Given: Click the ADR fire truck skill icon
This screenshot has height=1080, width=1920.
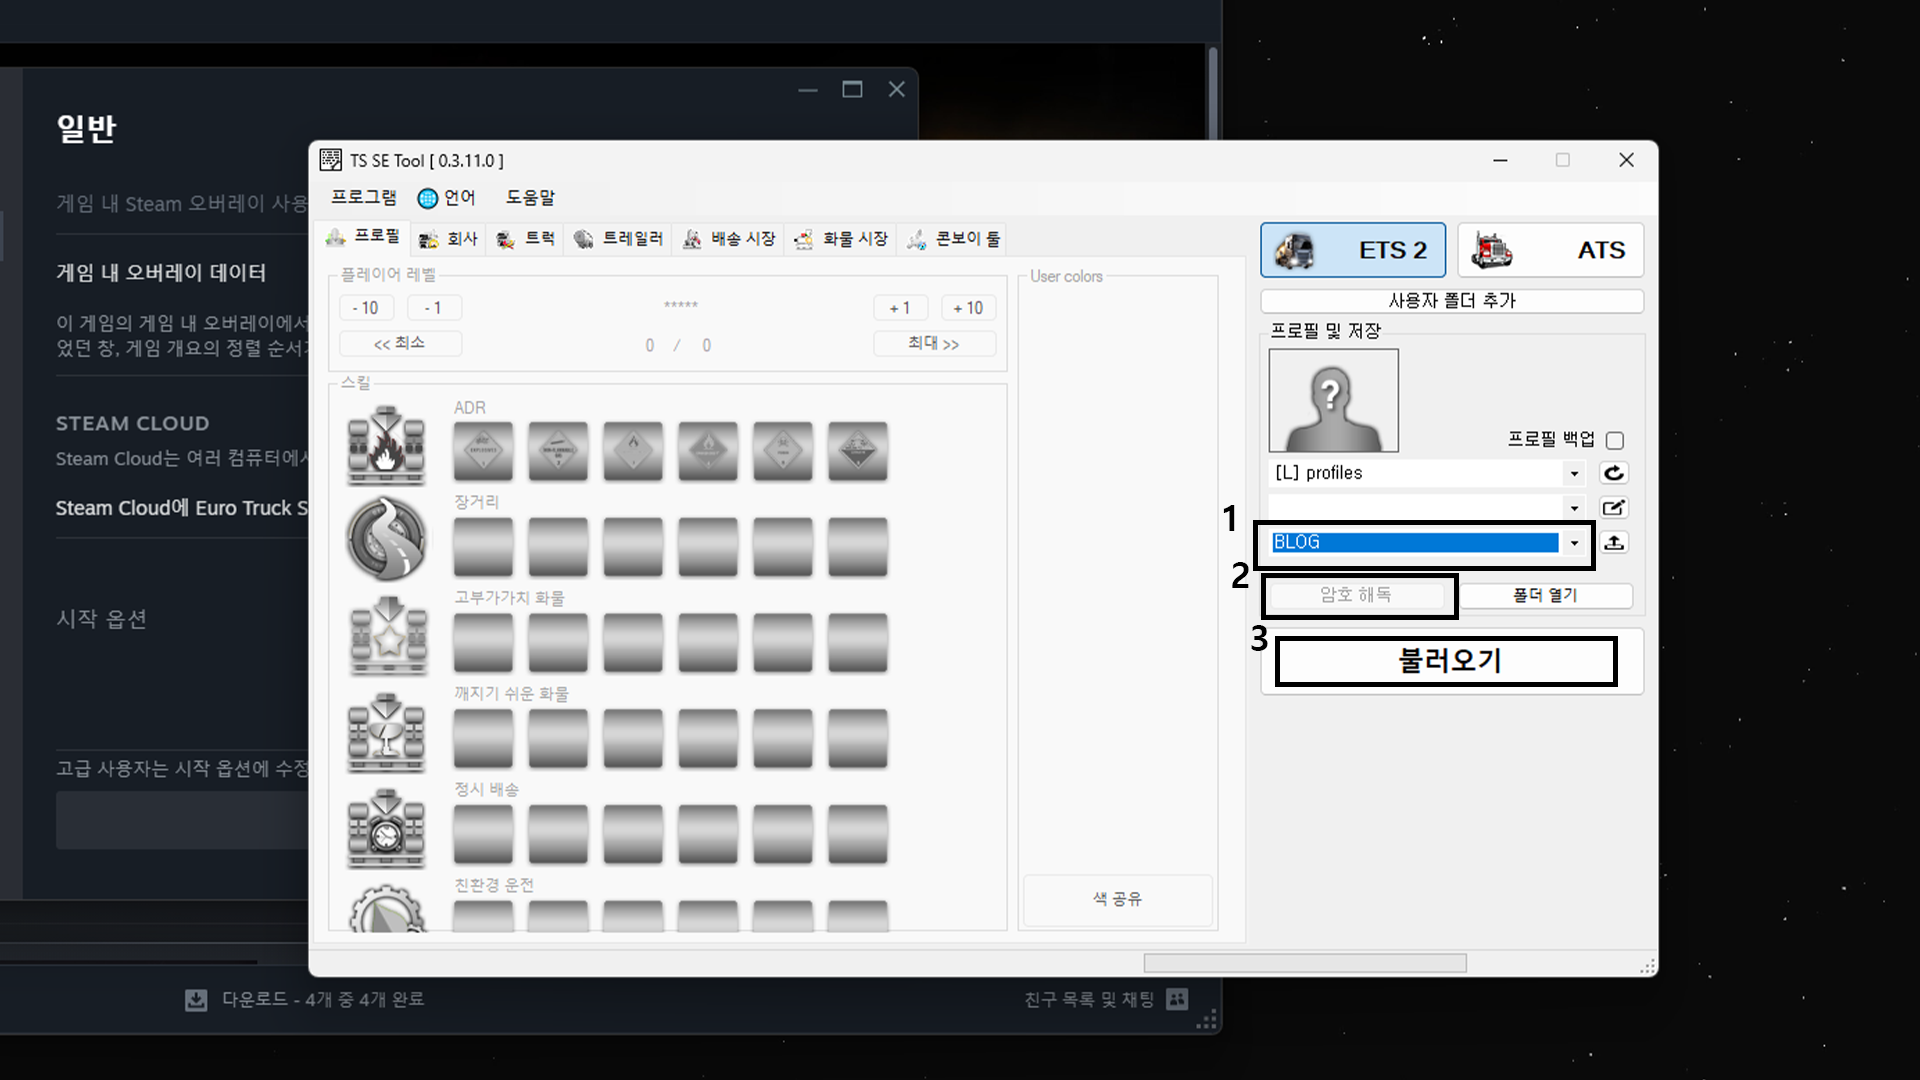Looking at the screenshot, I should (x=386, y=446).
